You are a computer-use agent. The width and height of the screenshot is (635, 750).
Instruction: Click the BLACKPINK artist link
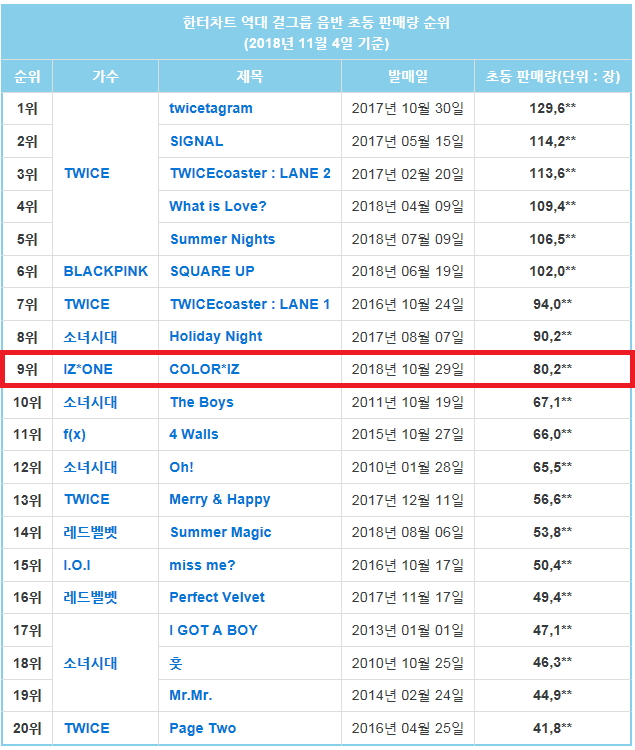tap(106, 271)
